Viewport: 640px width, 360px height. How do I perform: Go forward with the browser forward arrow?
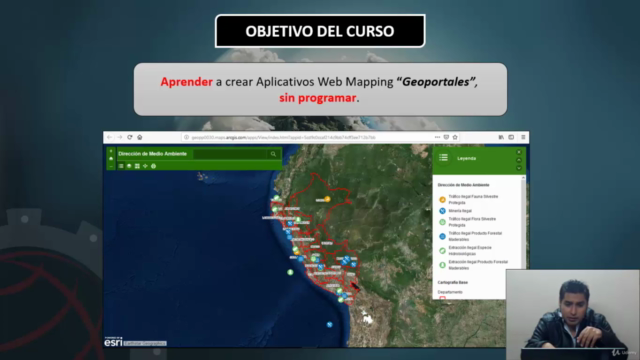point(120,138)
